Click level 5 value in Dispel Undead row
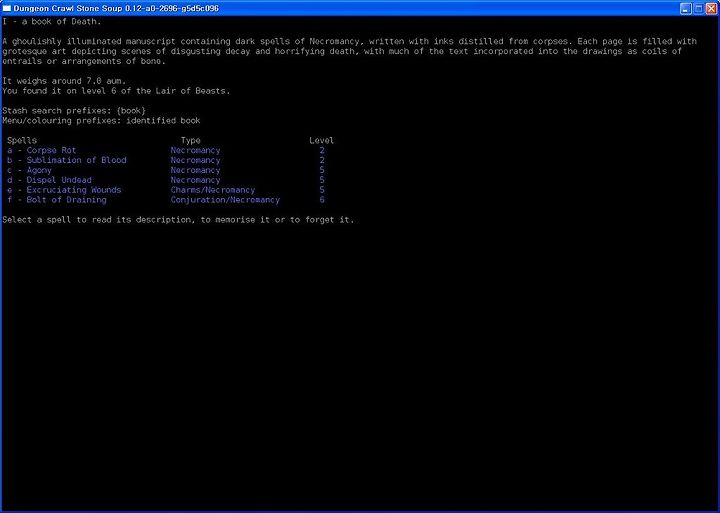The width and height of the screenshot is (720, 513). 322,180
